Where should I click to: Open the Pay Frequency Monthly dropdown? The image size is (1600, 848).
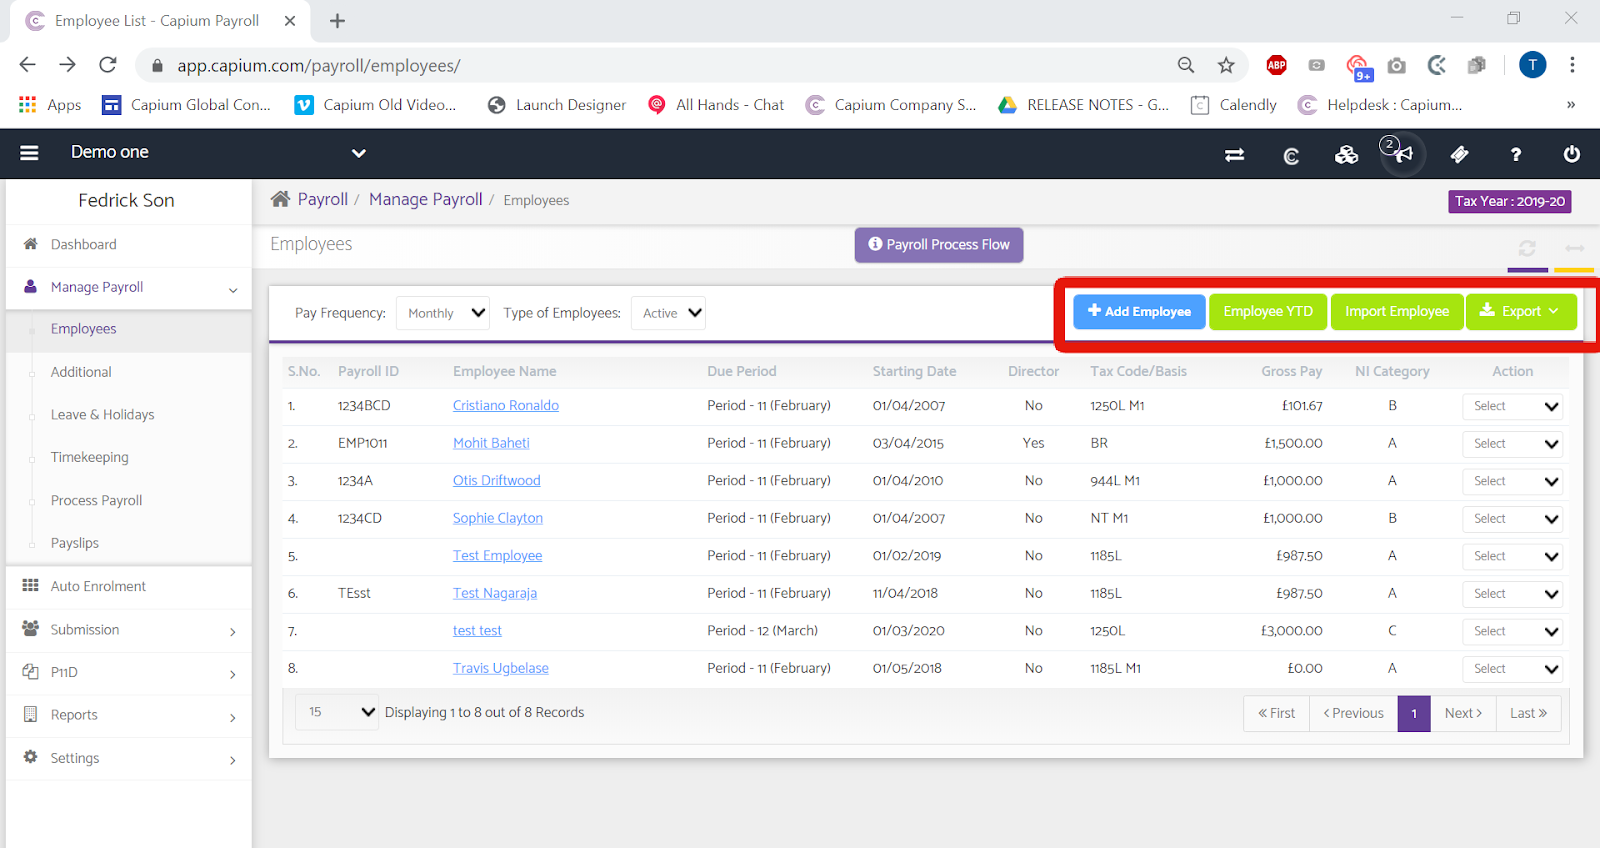point(443,313)
